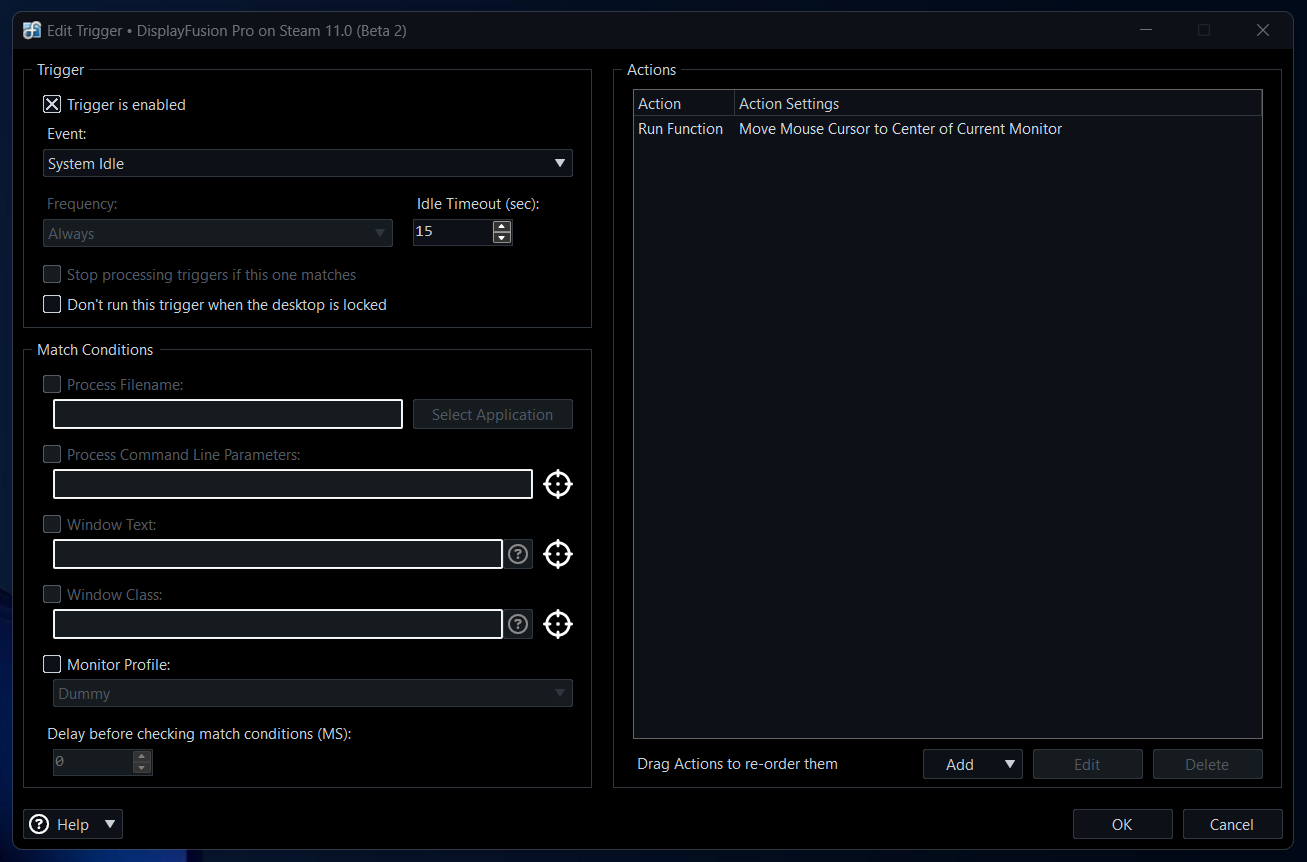Confirm with the OK button
The width and height of the screenshot is (1307, 862).
[1122, 824]
